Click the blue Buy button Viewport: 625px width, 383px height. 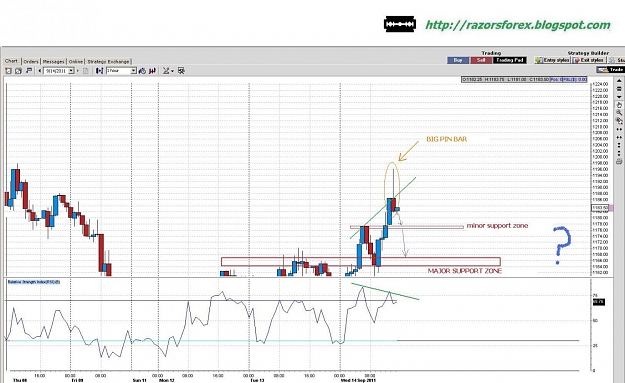[x=458, y=60]
